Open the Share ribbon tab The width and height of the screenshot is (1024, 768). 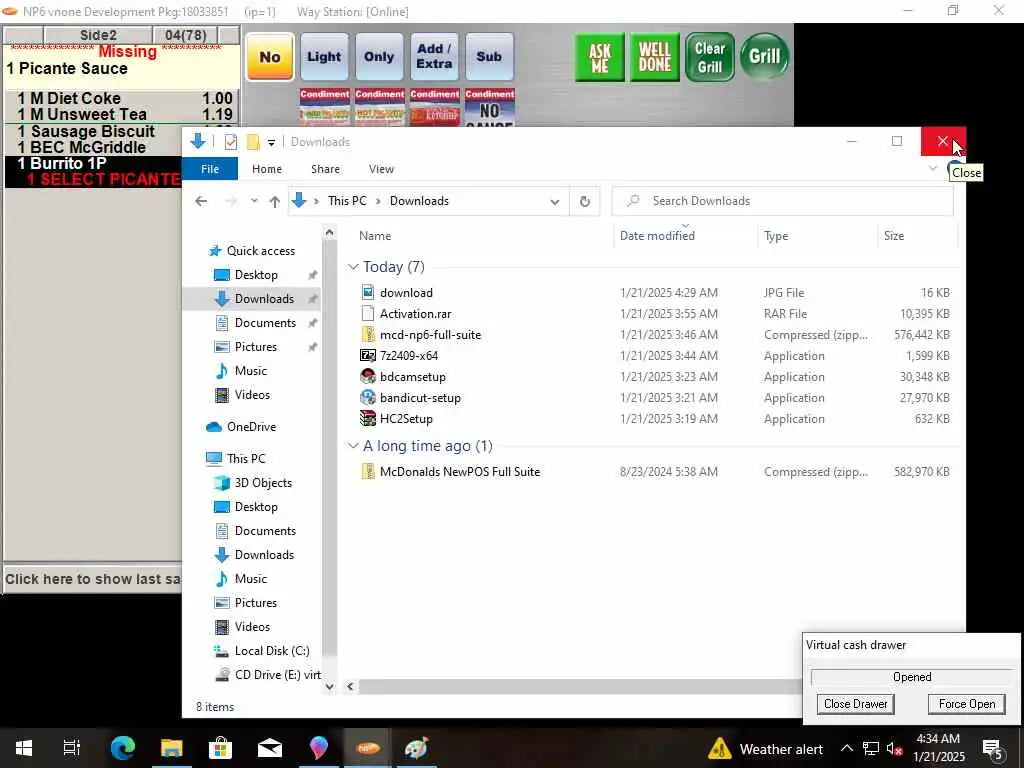tap(325, 168)
